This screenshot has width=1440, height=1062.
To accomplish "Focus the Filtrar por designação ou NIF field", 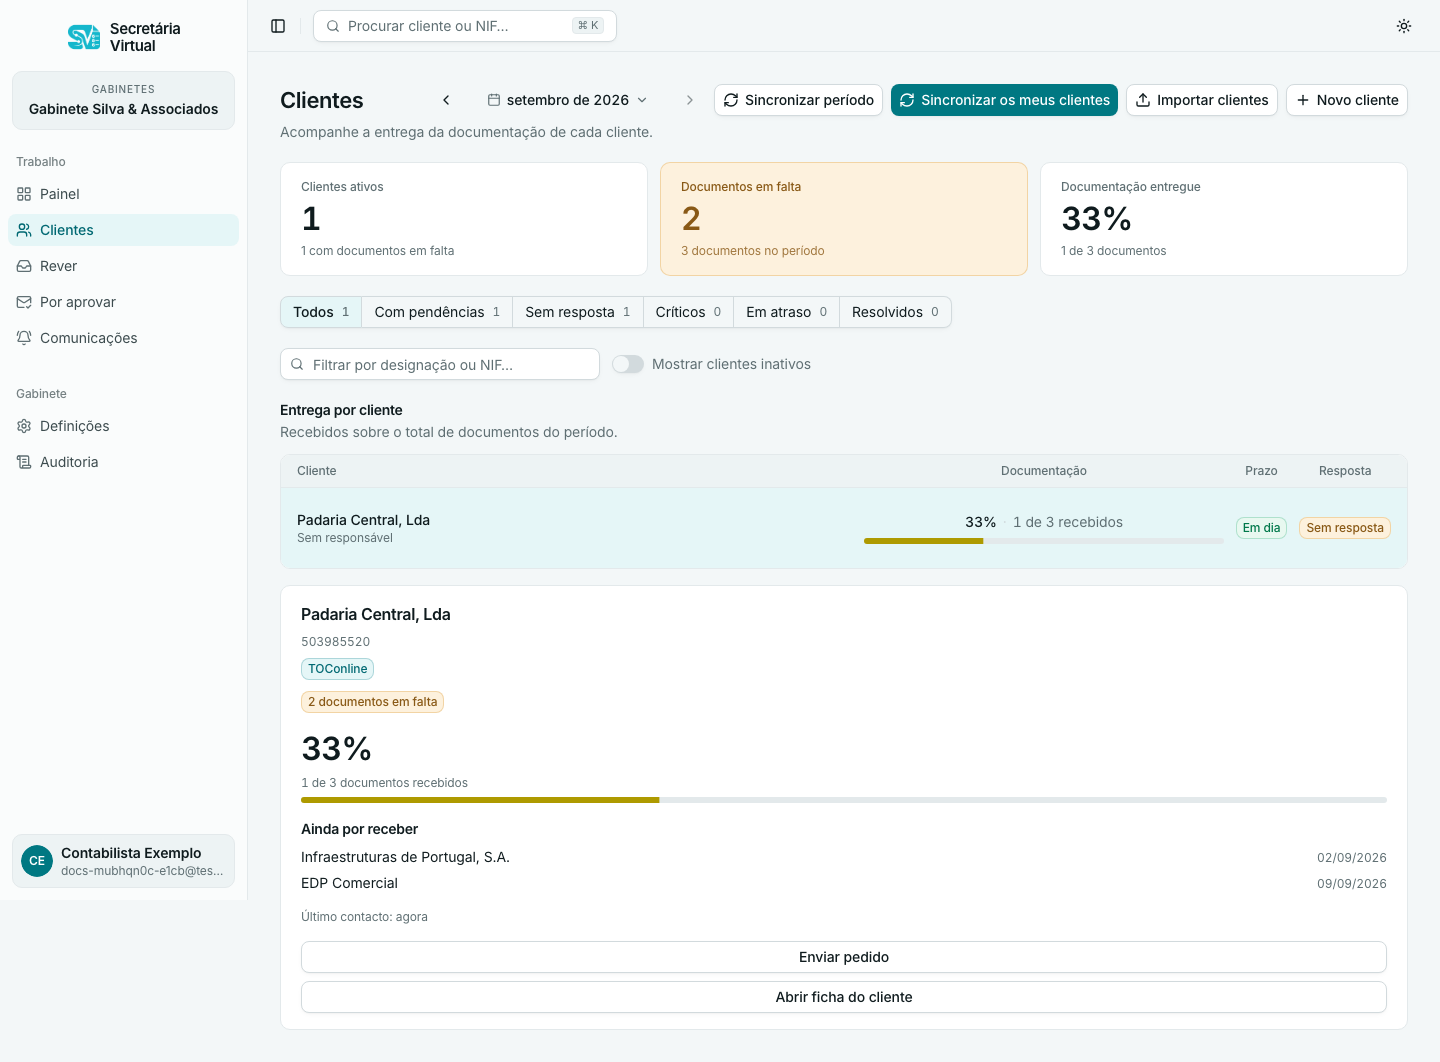I will tap(440, 364).
